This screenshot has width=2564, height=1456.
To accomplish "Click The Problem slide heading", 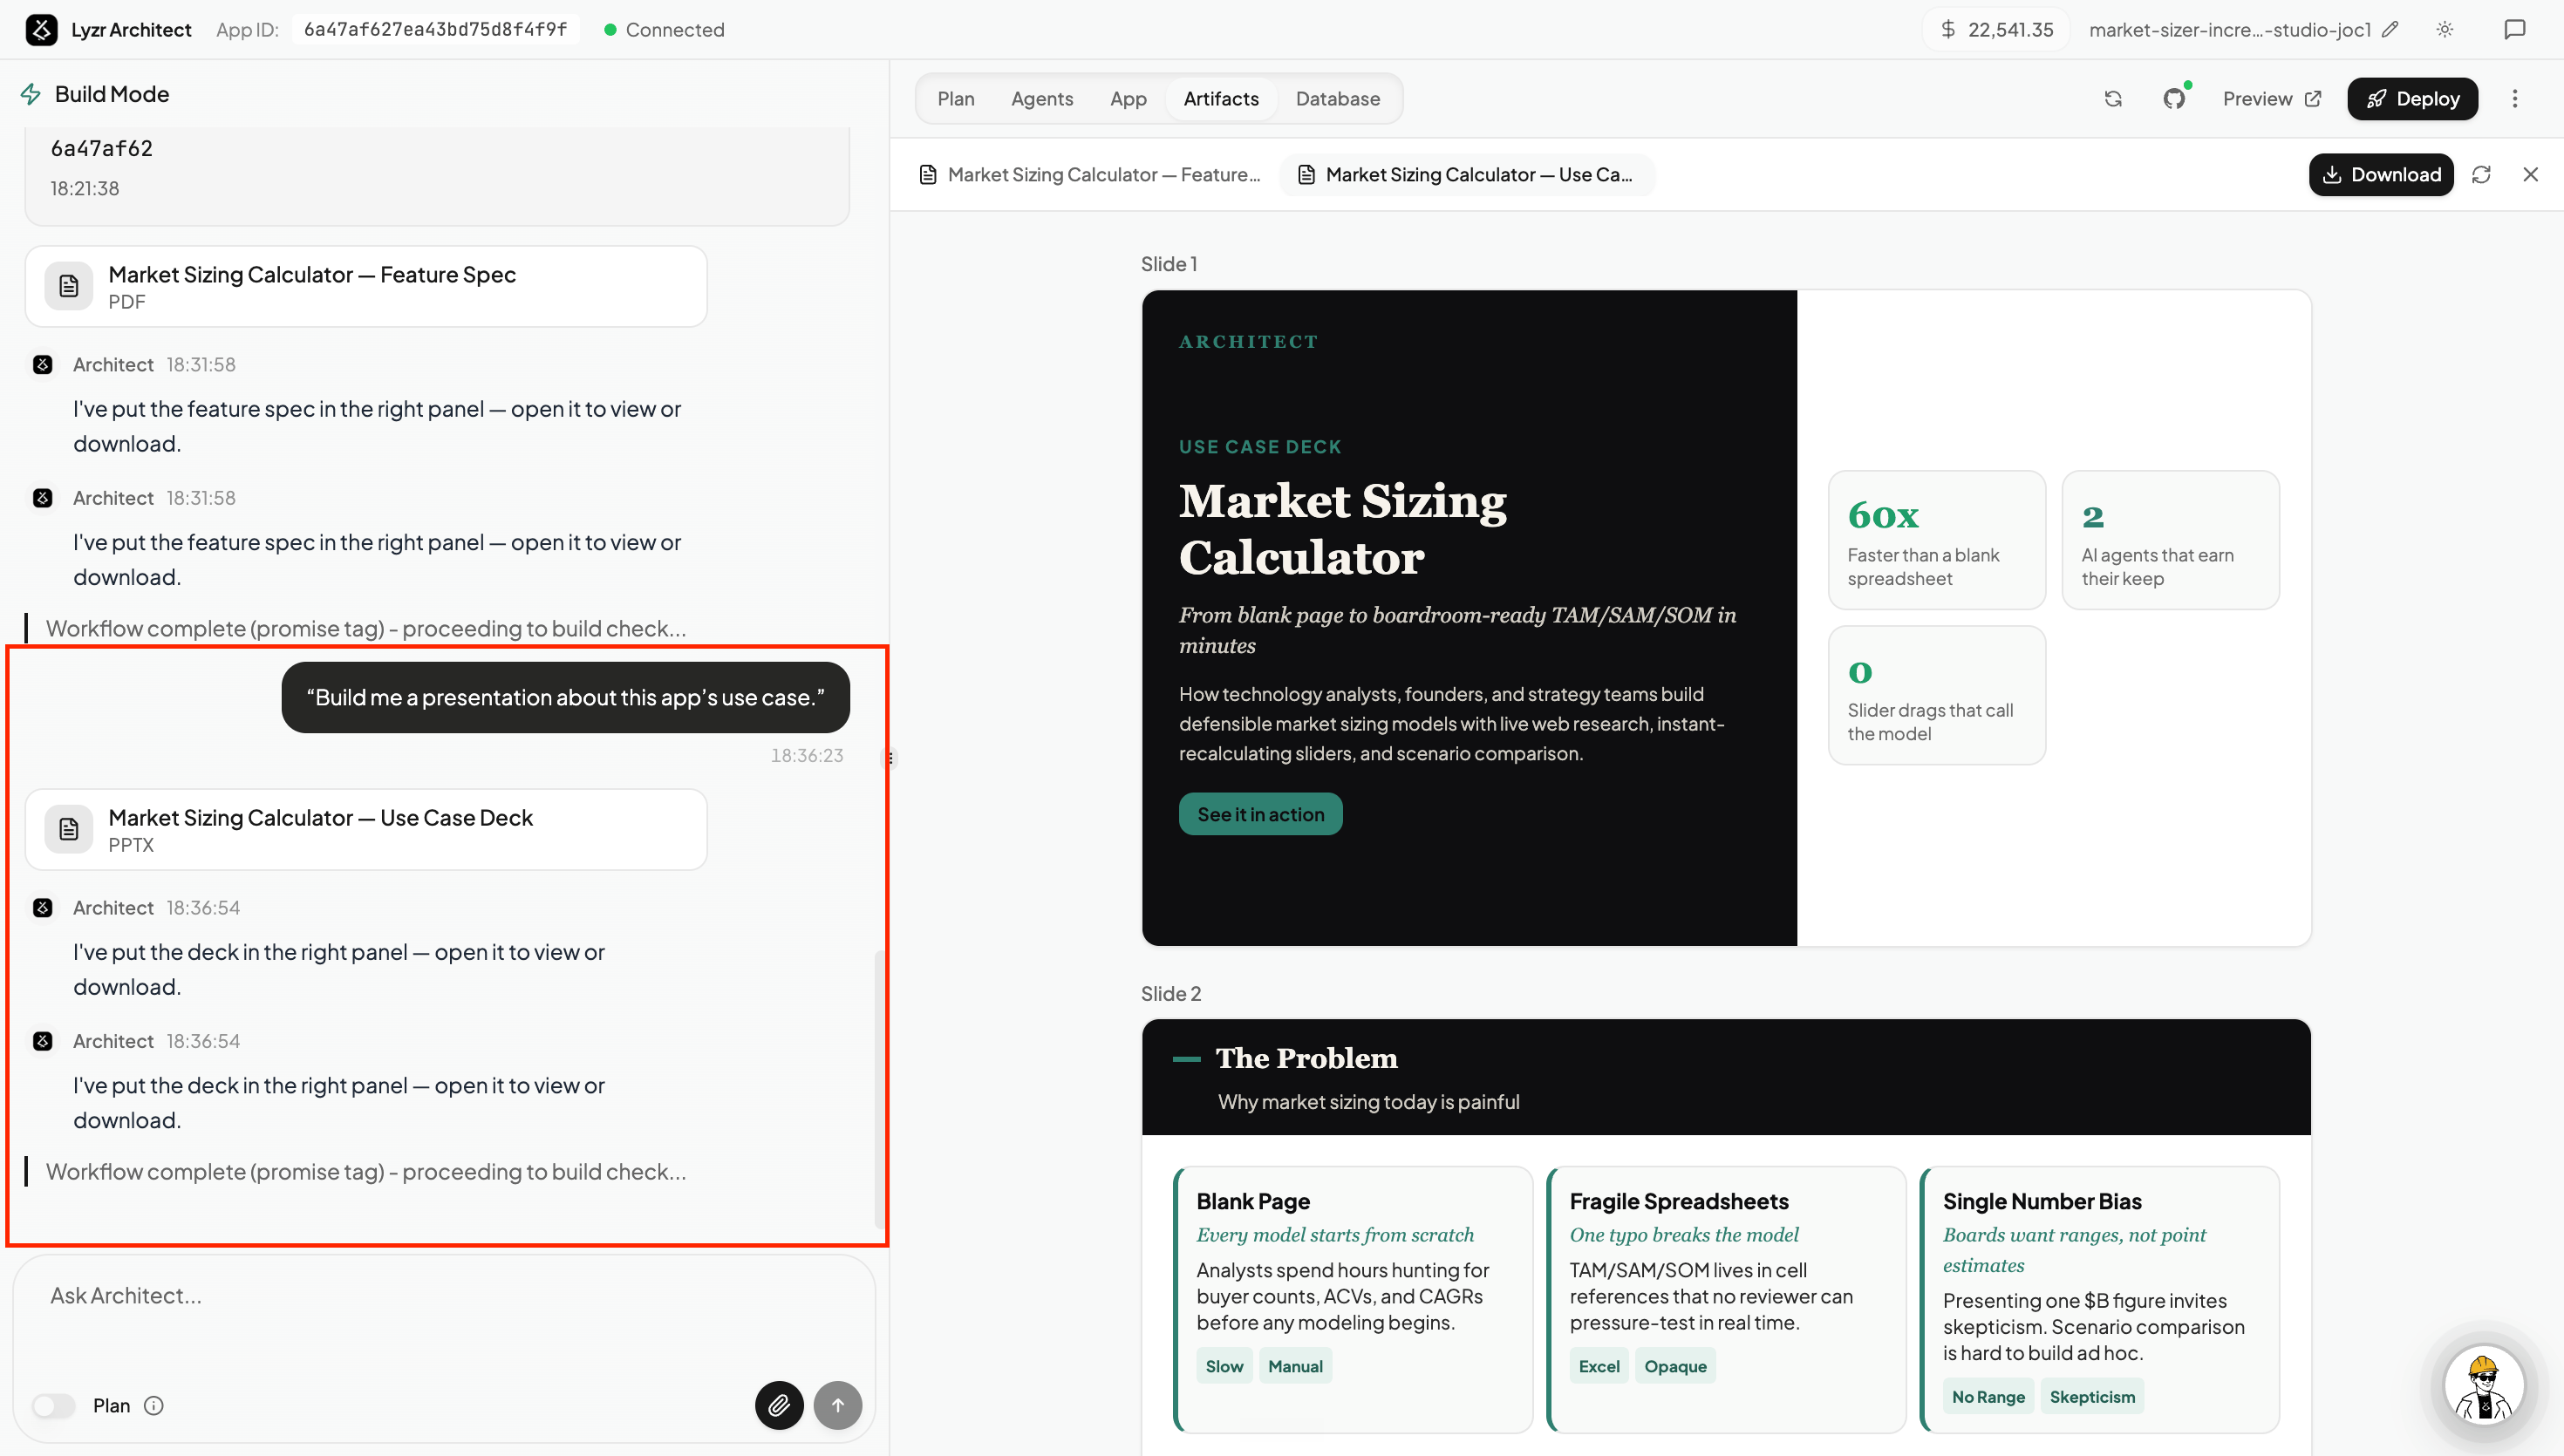I will pyautogui.click(x=1306, y=1058).
